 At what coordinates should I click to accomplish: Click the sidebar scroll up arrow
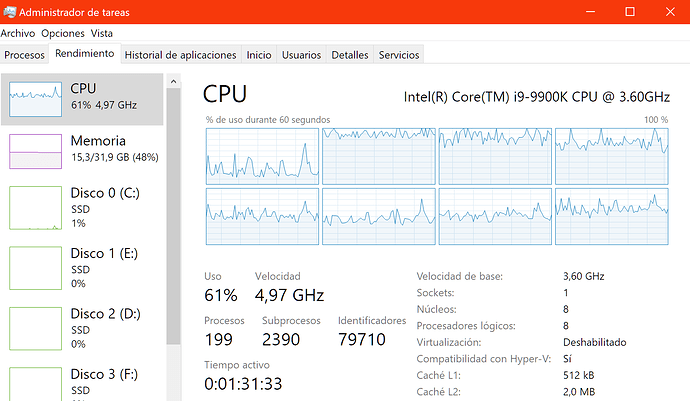[x=173, y=81]
